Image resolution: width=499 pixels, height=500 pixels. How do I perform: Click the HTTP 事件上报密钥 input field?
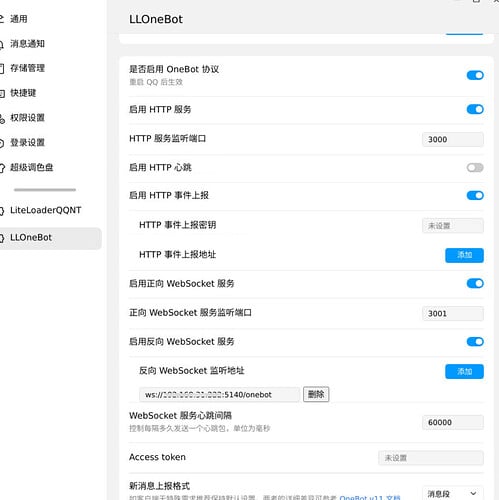click(453, 226)
